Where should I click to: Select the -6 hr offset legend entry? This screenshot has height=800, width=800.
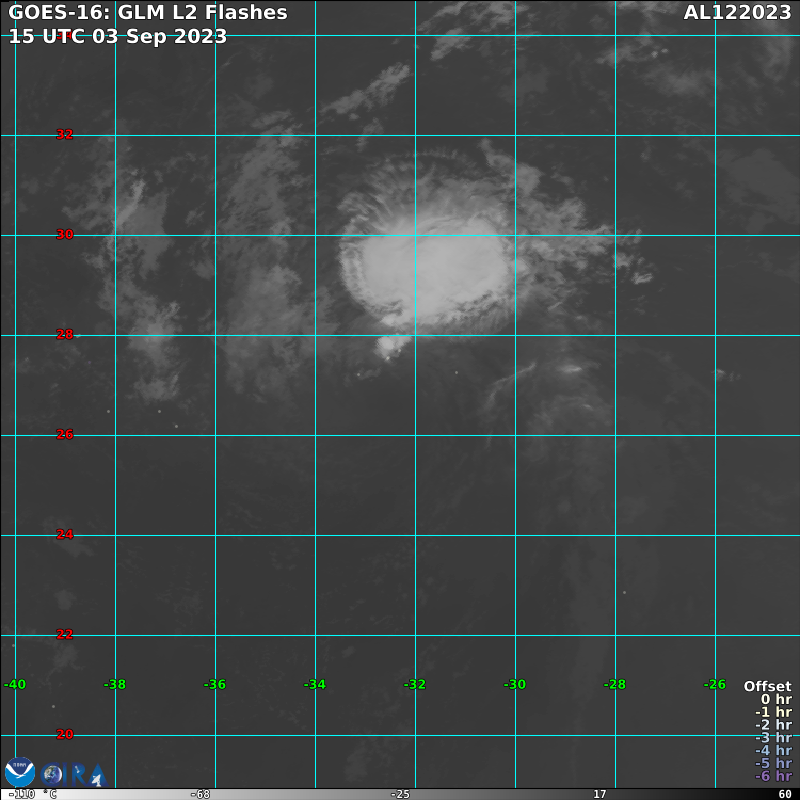[773, 776]
